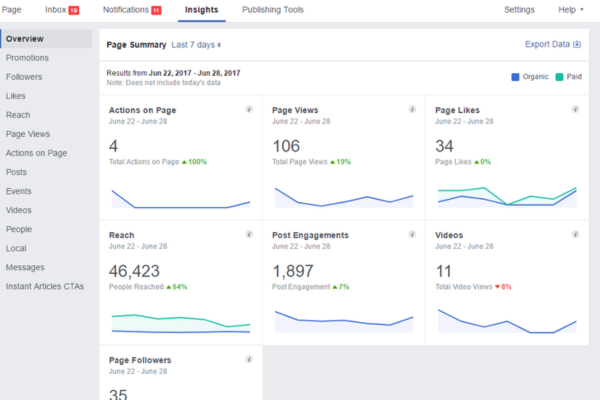This screenshot has height=400, width=600.
Task: Click the Notifications red badge counter
Action: [156, 11]
